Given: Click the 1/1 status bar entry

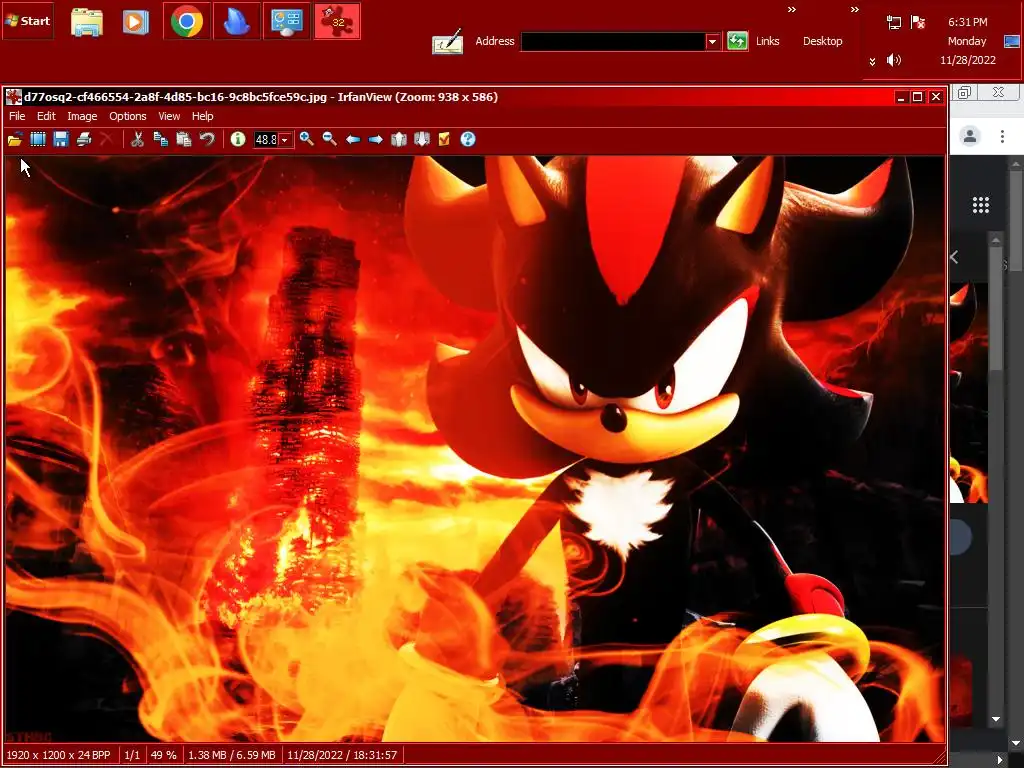Looking at the screenshot, I should pos(132,755).
